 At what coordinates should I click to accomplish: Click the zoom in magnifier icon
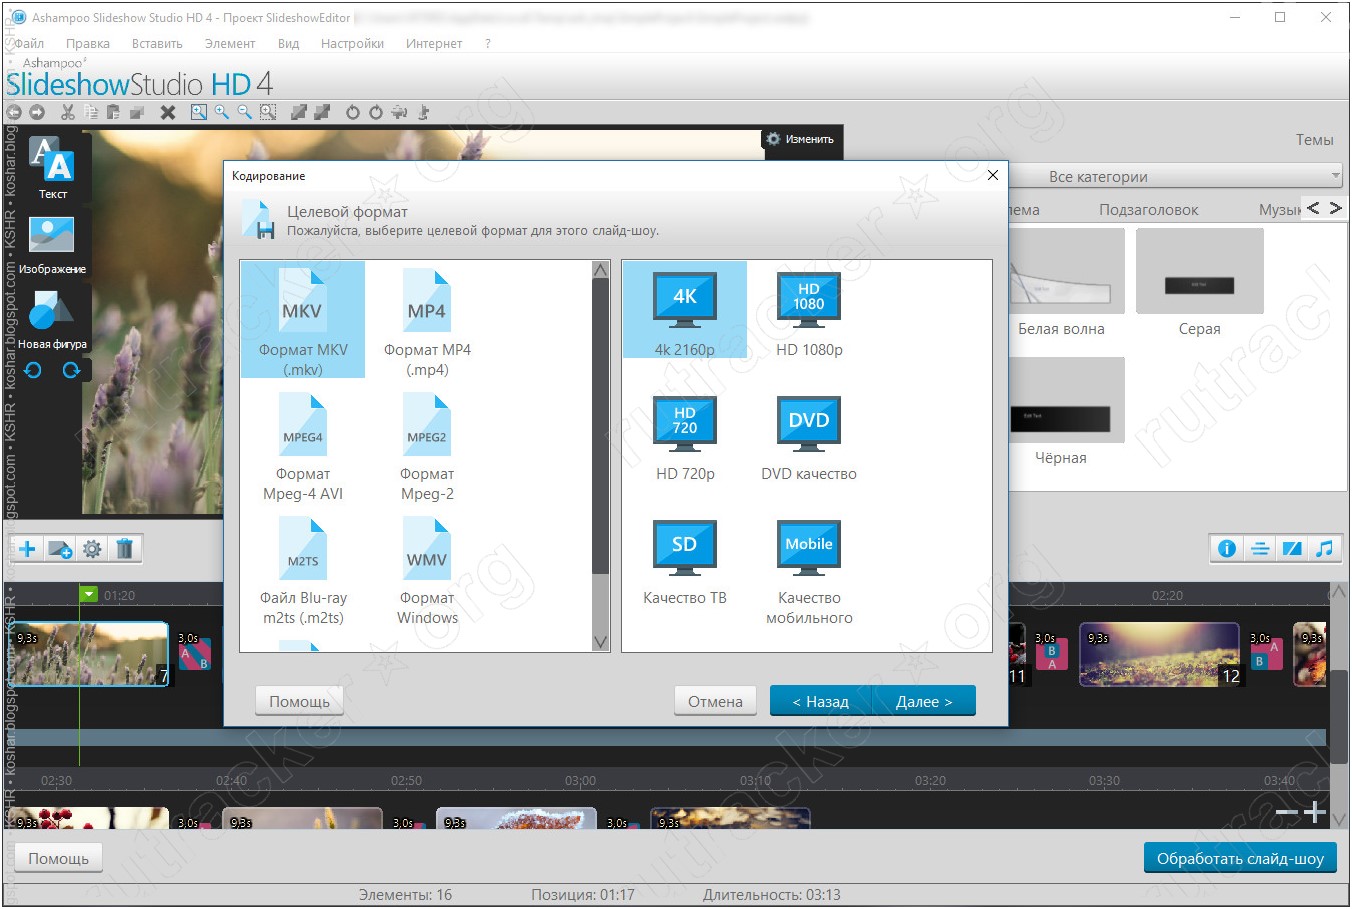pos(222,112)
